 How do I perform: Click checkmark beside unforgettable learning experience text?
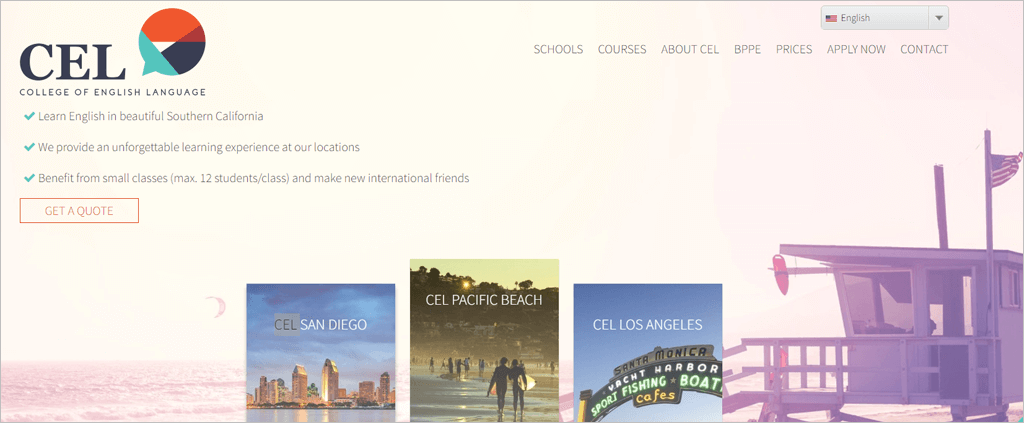pyautogui.click(x=29, y=147)
